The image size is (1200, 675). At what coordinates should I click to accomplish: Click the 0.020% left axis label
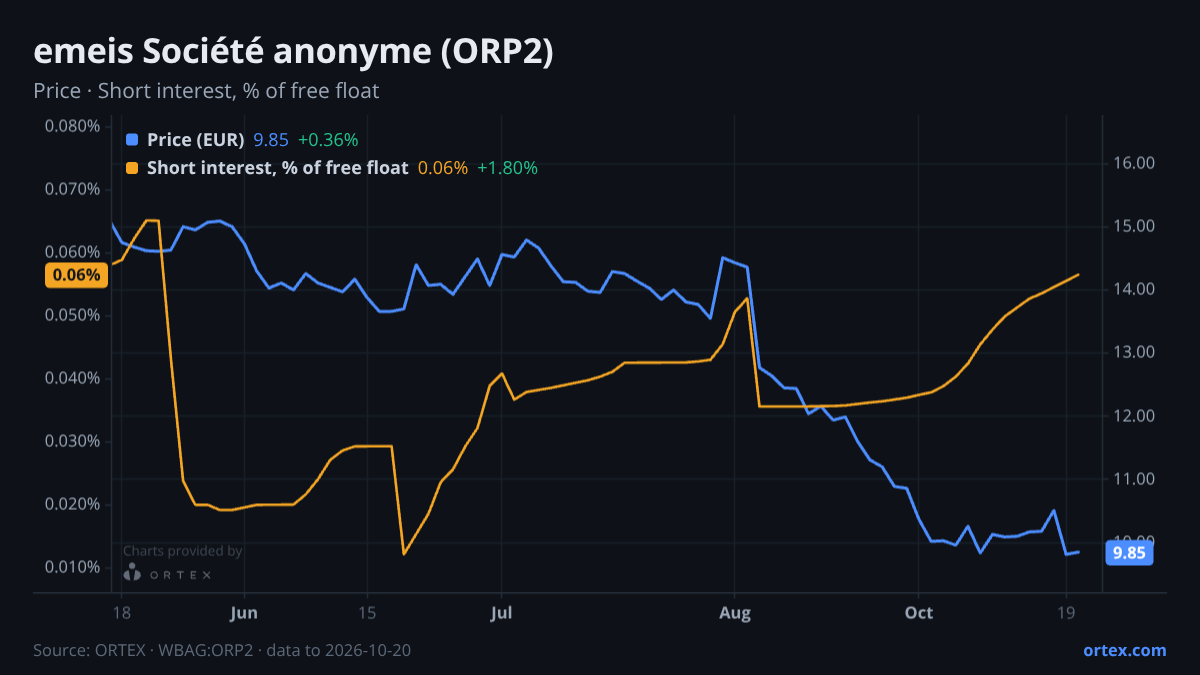click(72, 504)
